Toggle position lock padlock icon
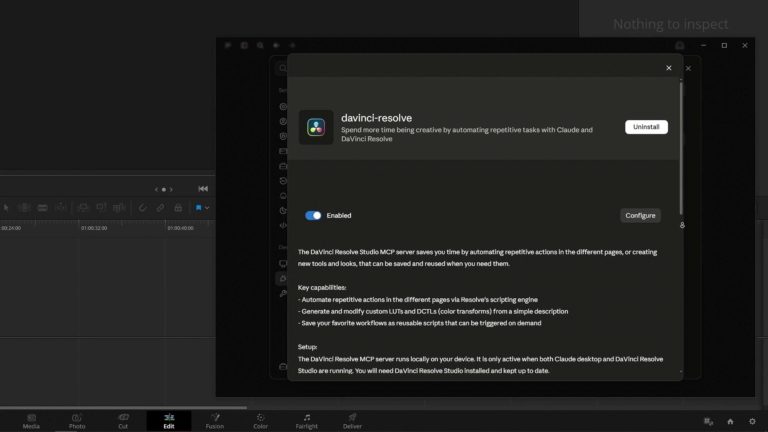 pyautogui.click(x=178, y=208)
